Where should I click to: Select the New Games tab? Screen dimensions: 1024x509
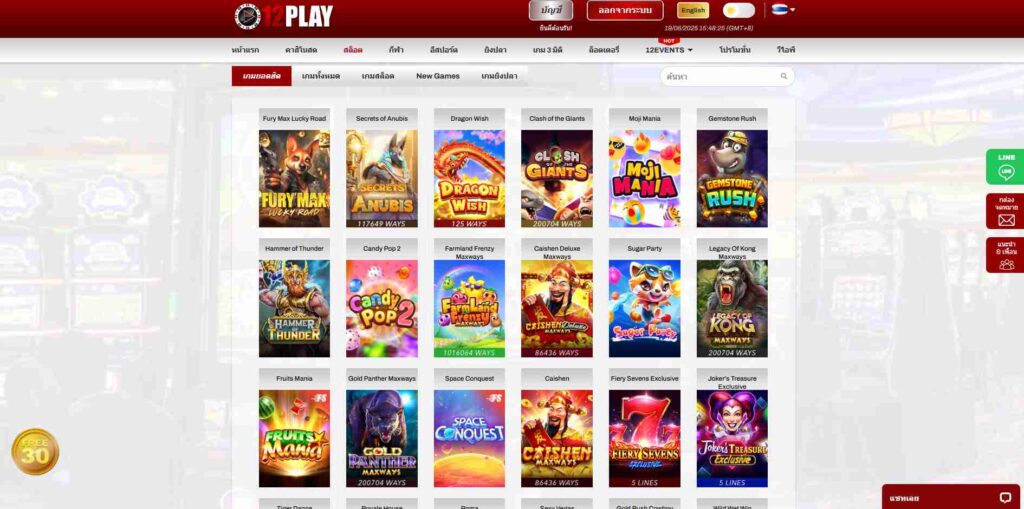[438, 76]
